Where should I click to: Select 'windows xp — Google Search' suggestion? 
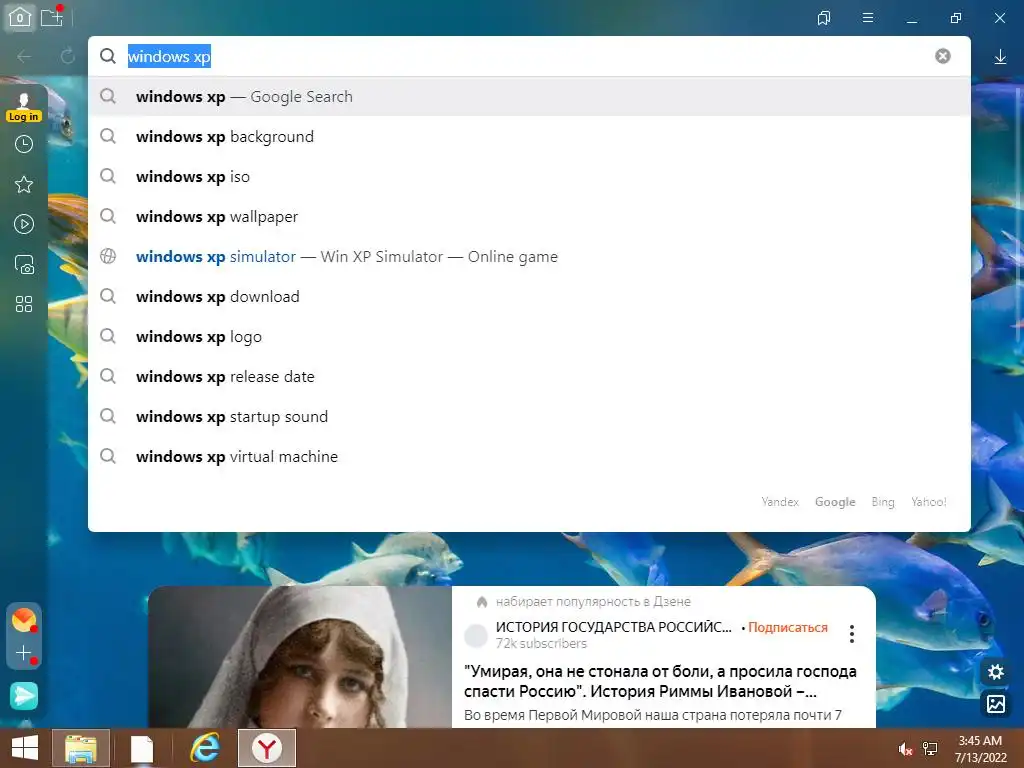point(529,97)
